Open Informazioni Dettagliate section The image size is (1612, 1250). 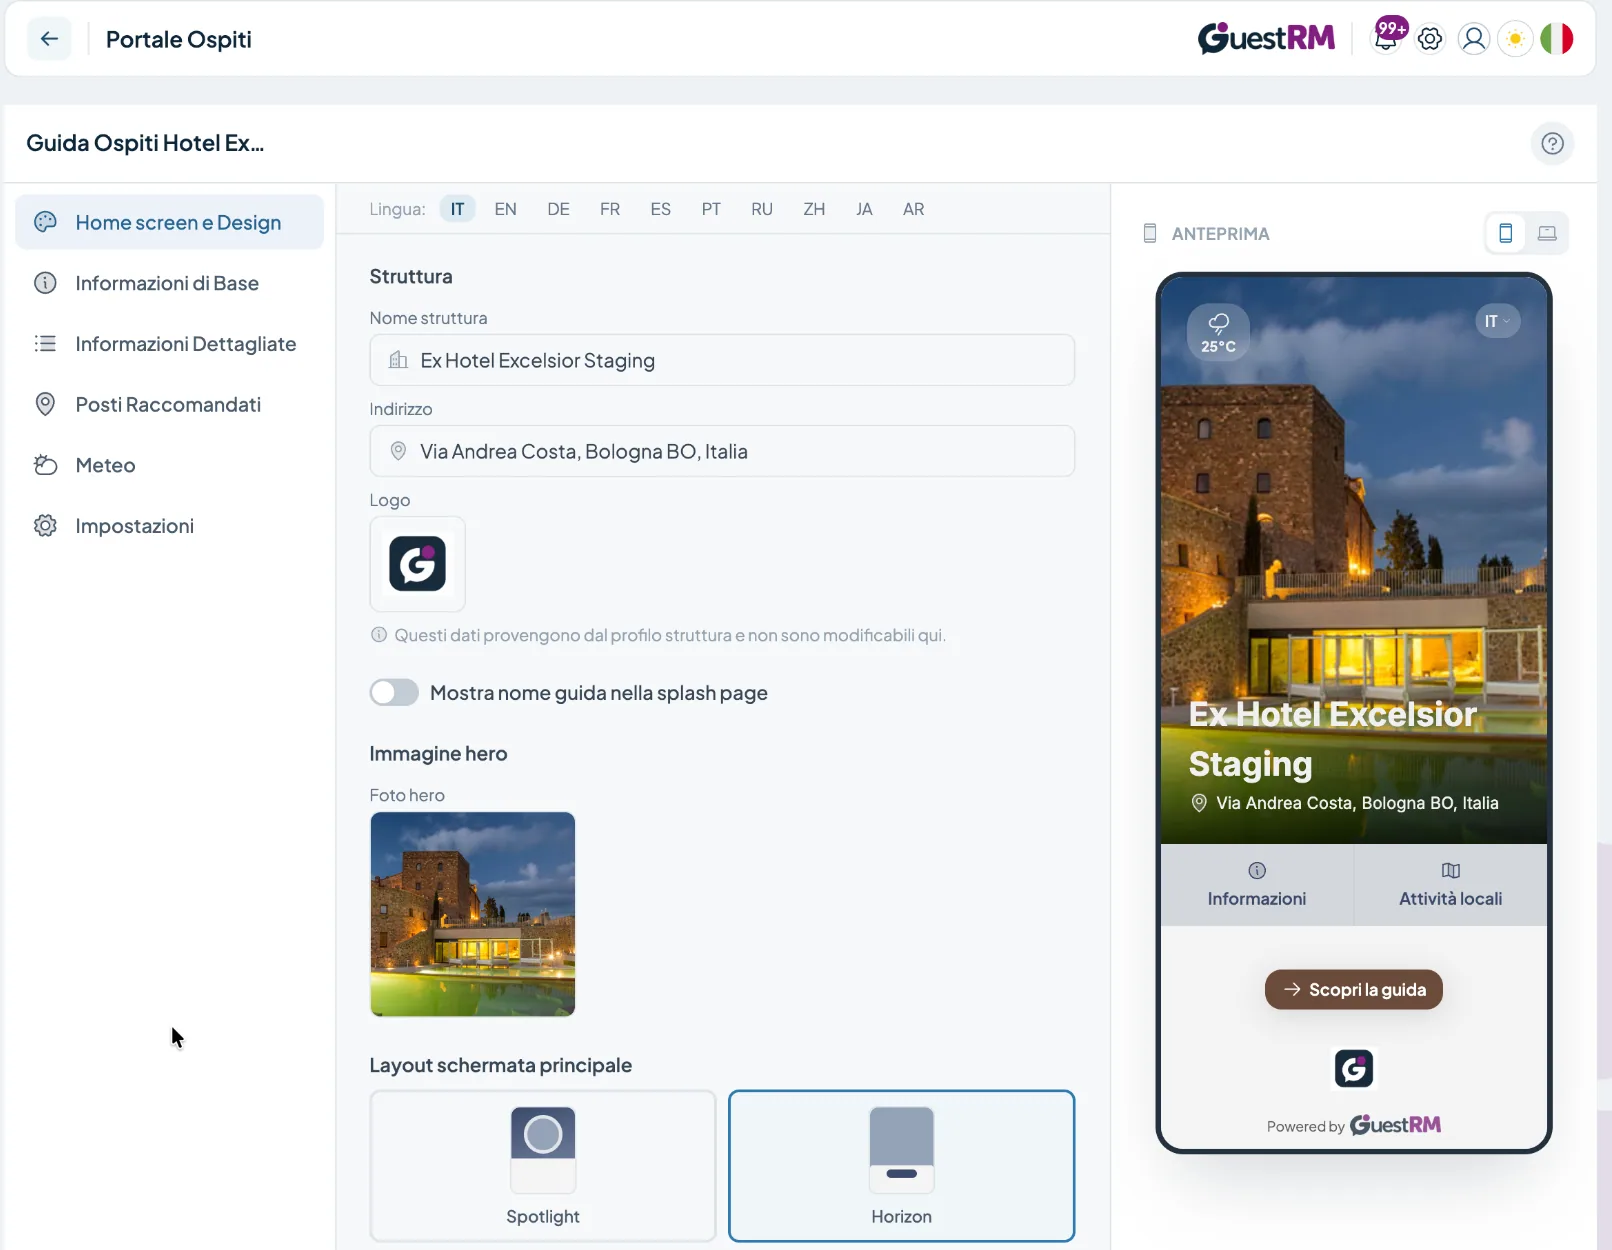(170, 344)
